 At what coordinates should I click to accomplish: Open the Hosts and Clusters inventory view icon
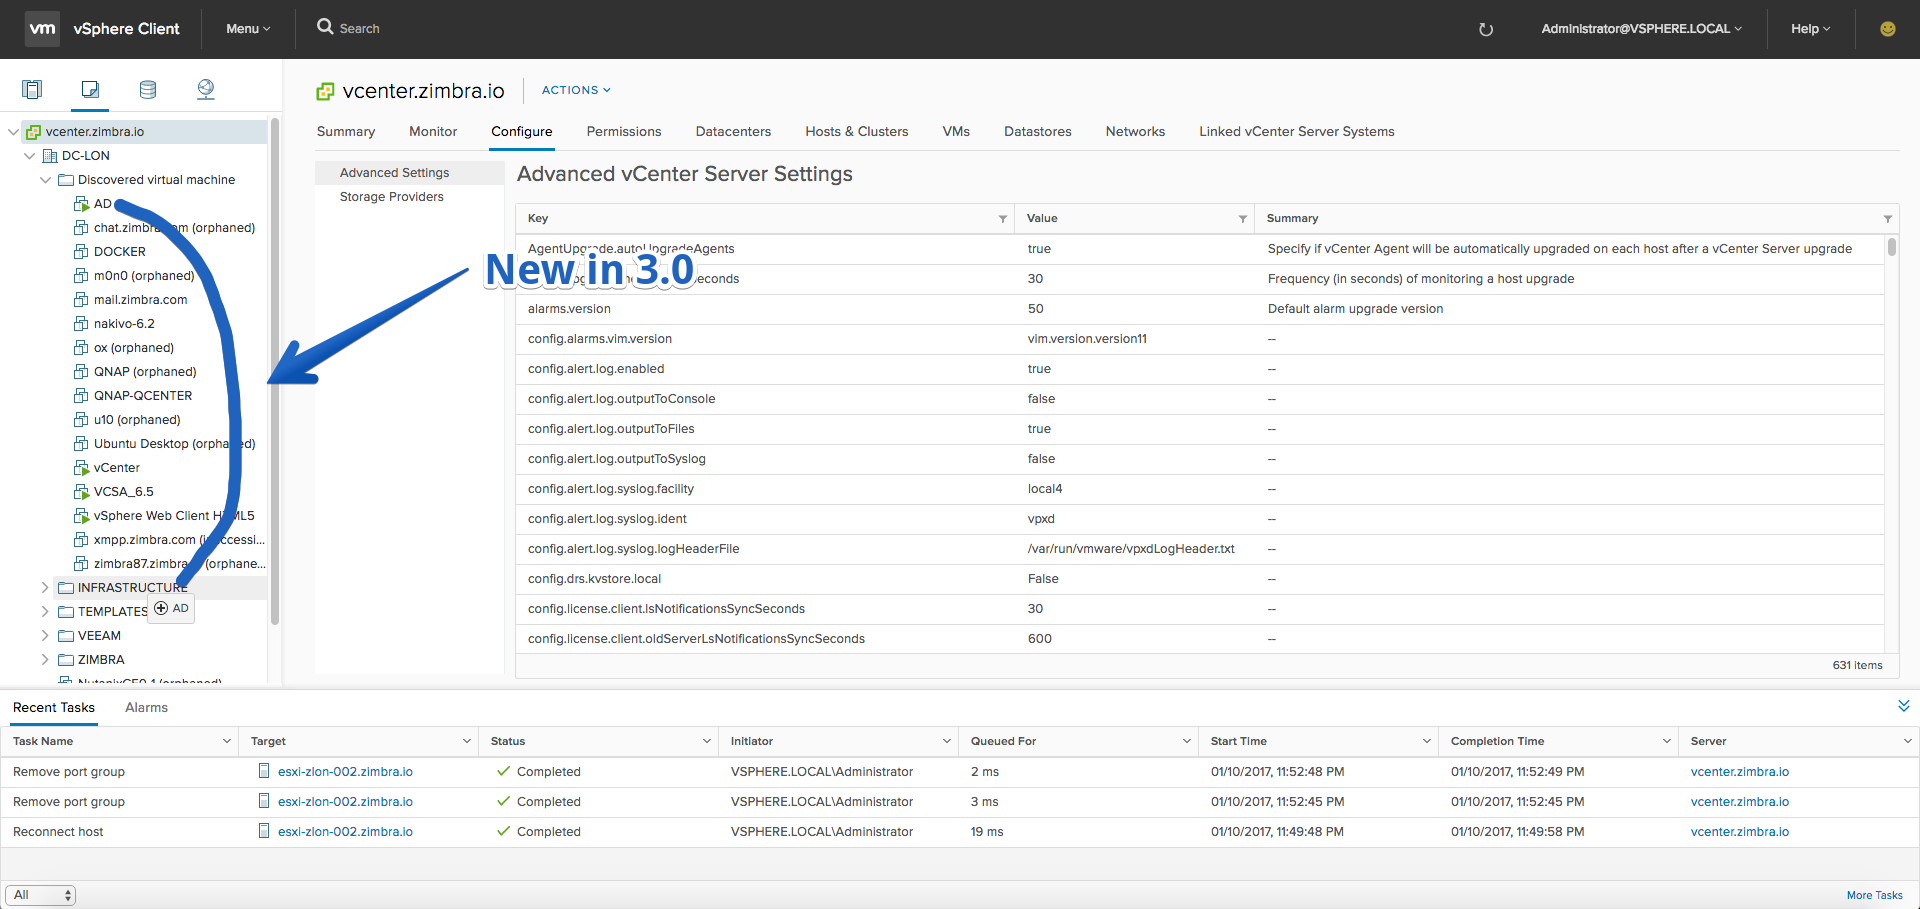point(32,89)
